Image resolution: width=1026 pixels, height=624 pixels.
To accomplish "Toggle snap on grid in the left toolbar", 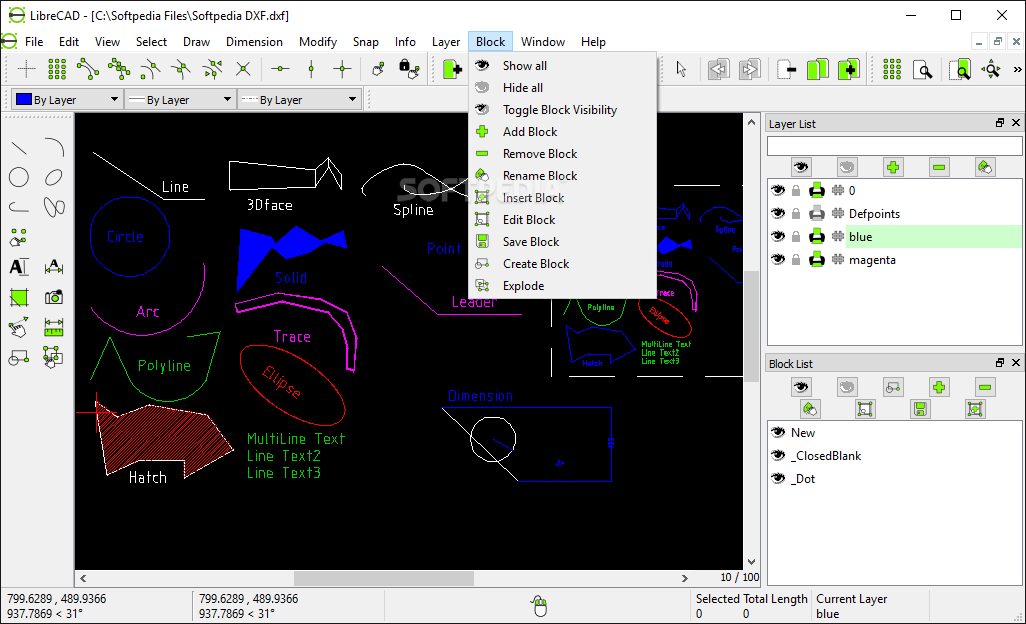I will [57, 69].
